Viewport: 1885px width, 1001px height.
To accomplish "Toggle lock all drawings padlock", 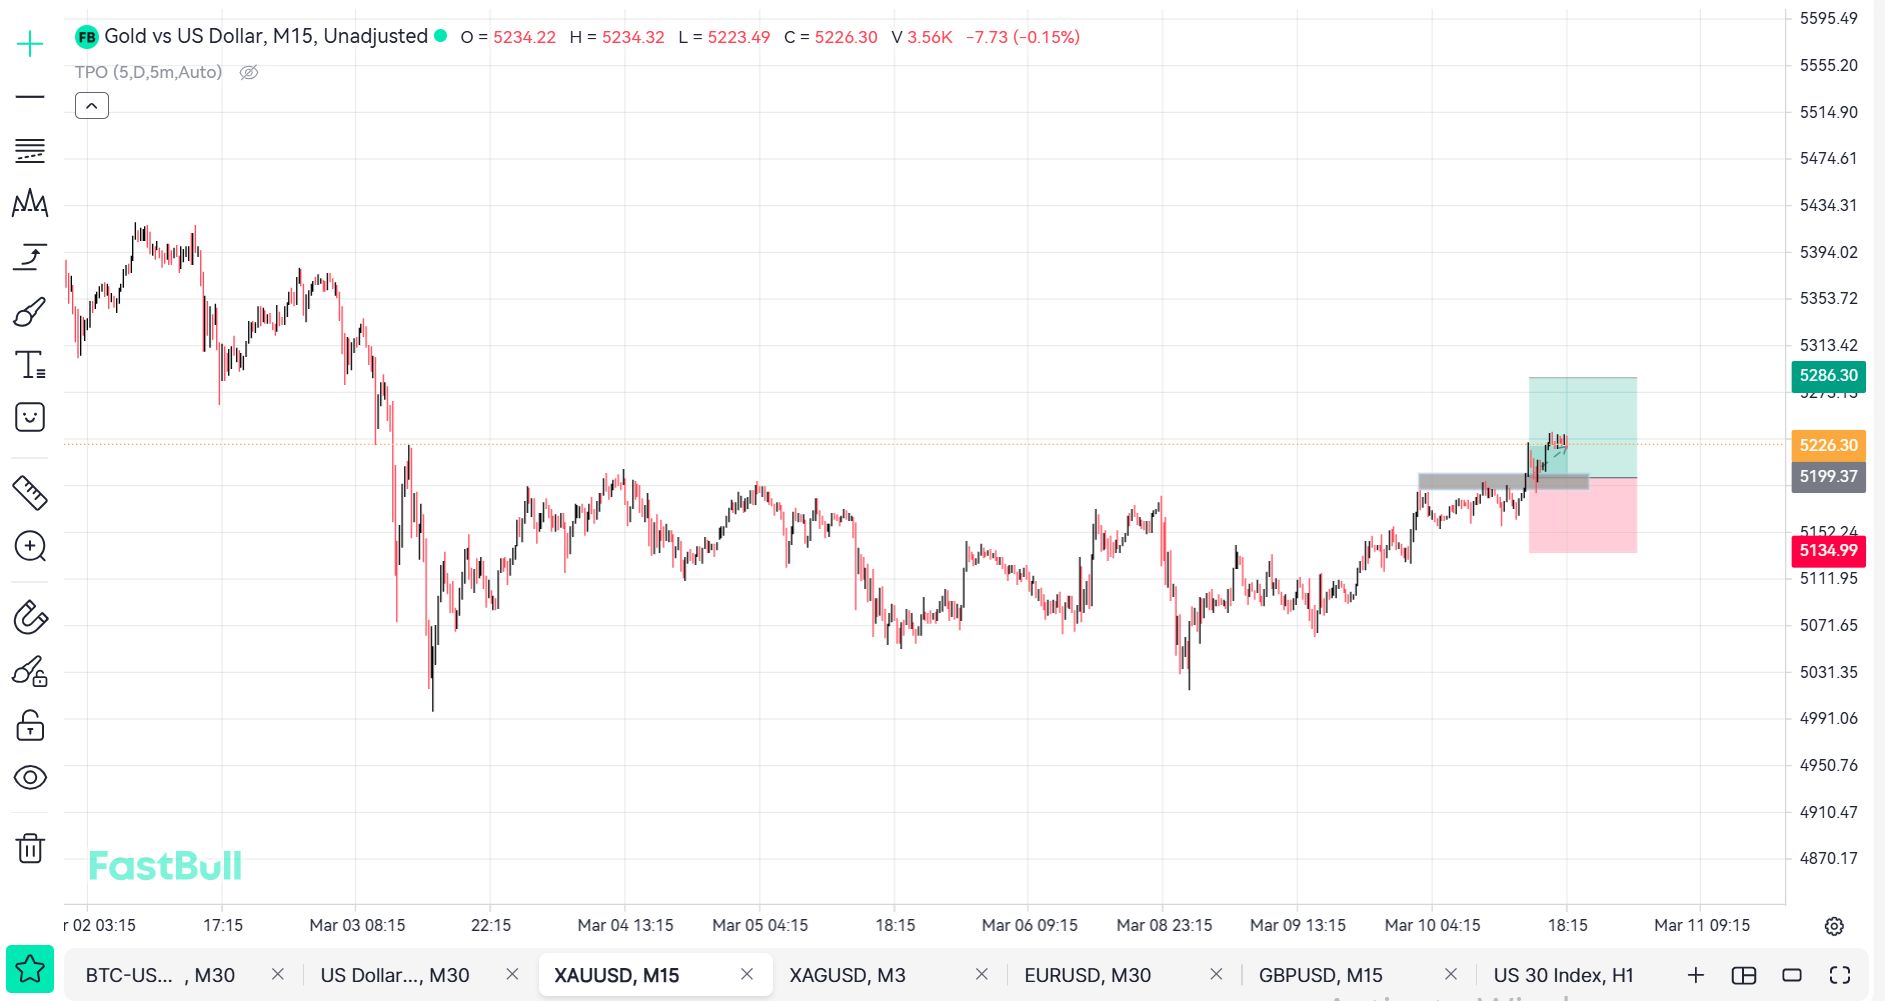I will click(x=30, y=725).
